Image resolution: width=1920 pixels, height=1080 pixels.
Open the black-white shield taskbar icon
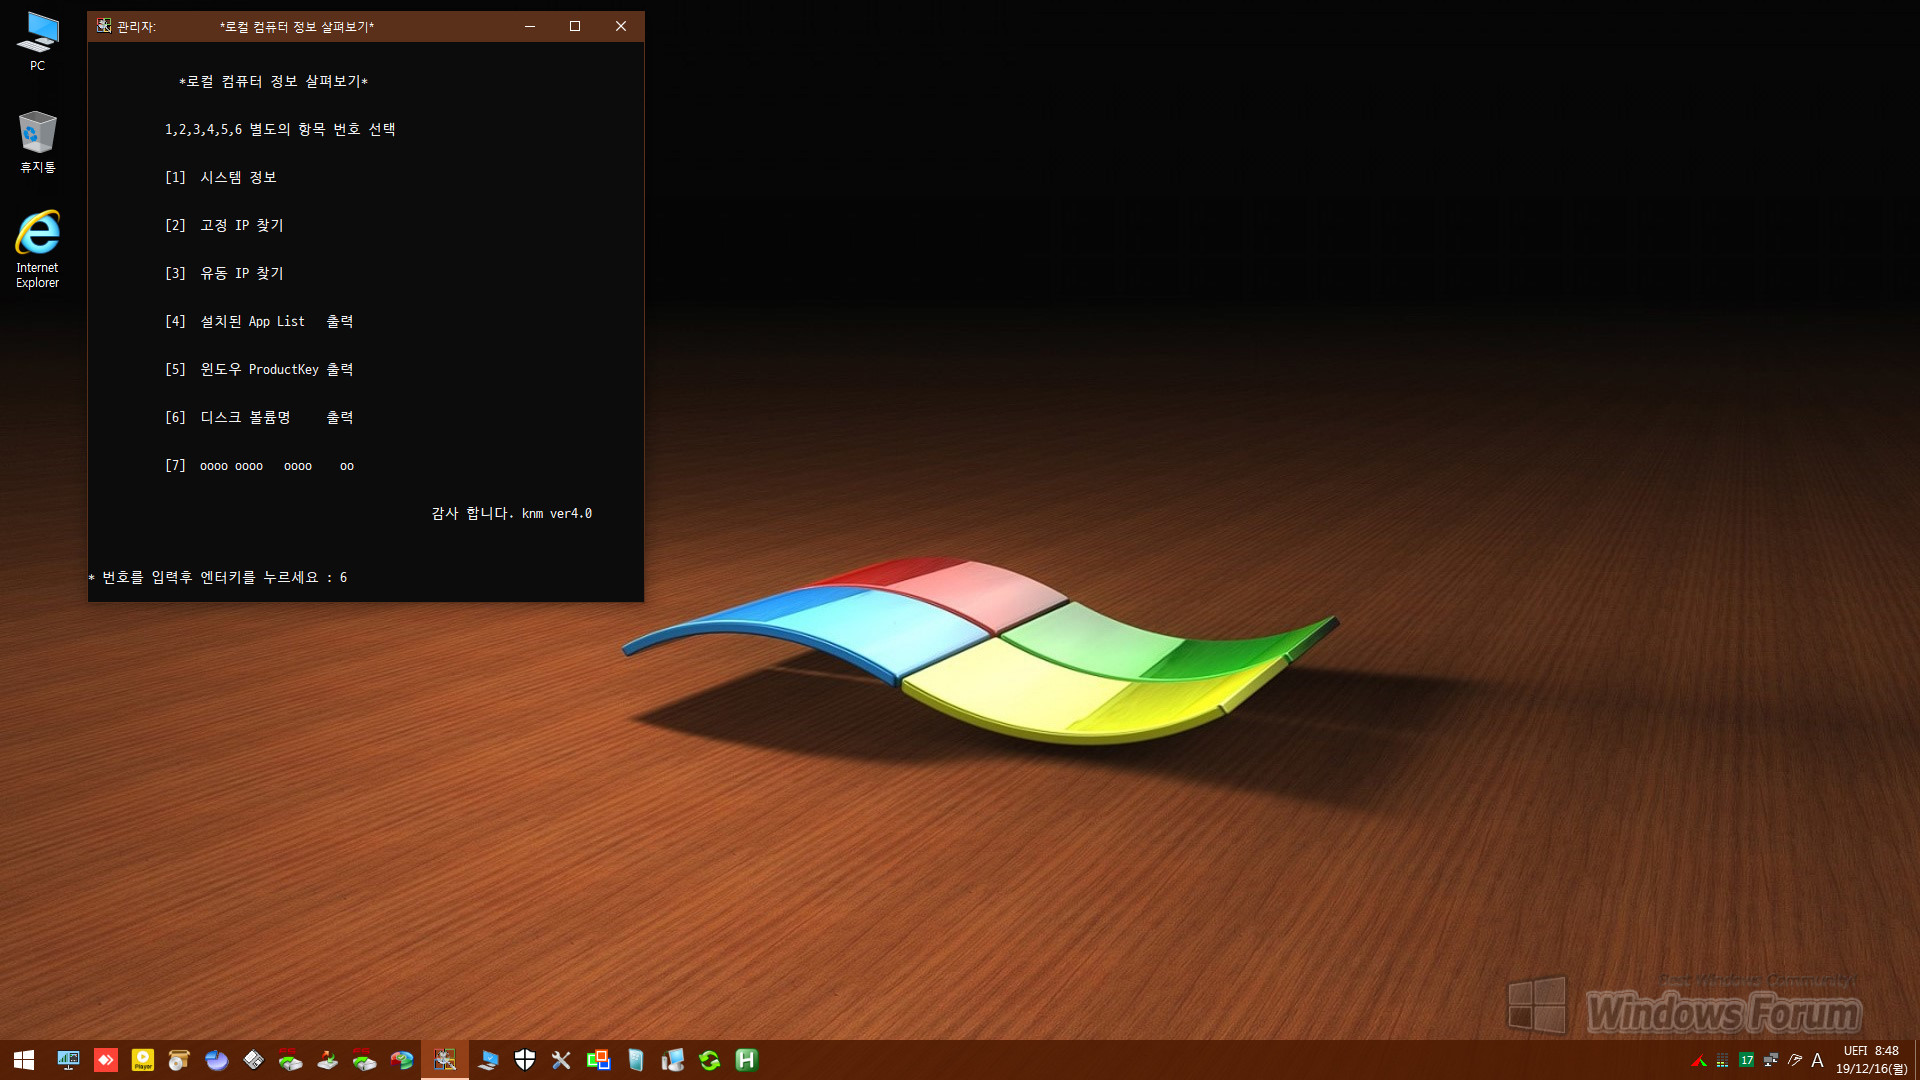tap(525, 1060)
